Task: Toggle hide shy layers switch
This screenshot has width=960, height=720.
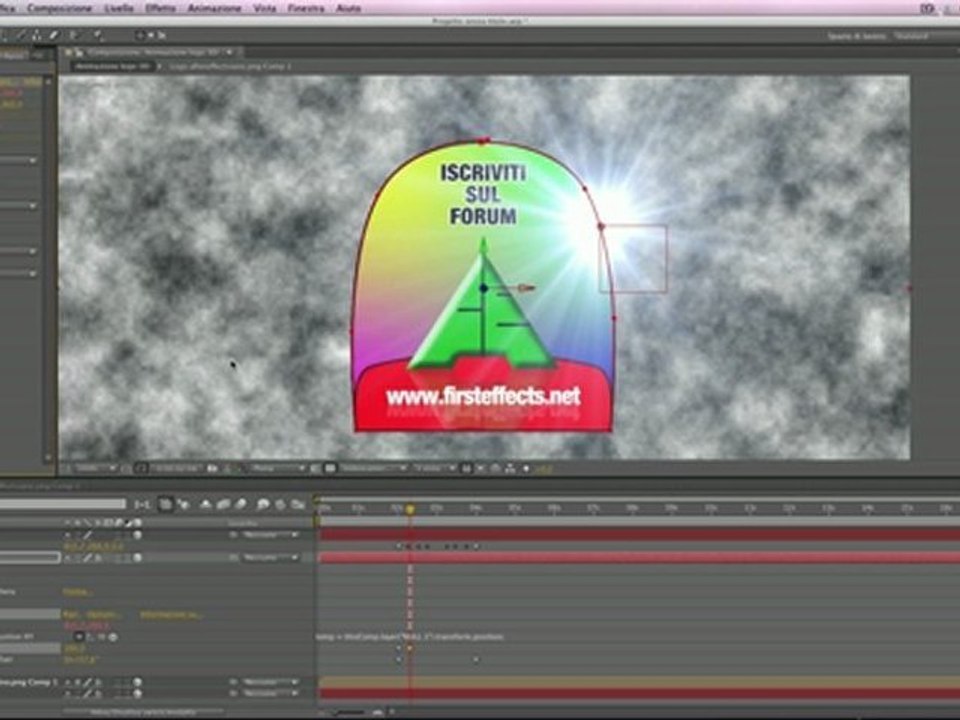Action: click(206, 504)
